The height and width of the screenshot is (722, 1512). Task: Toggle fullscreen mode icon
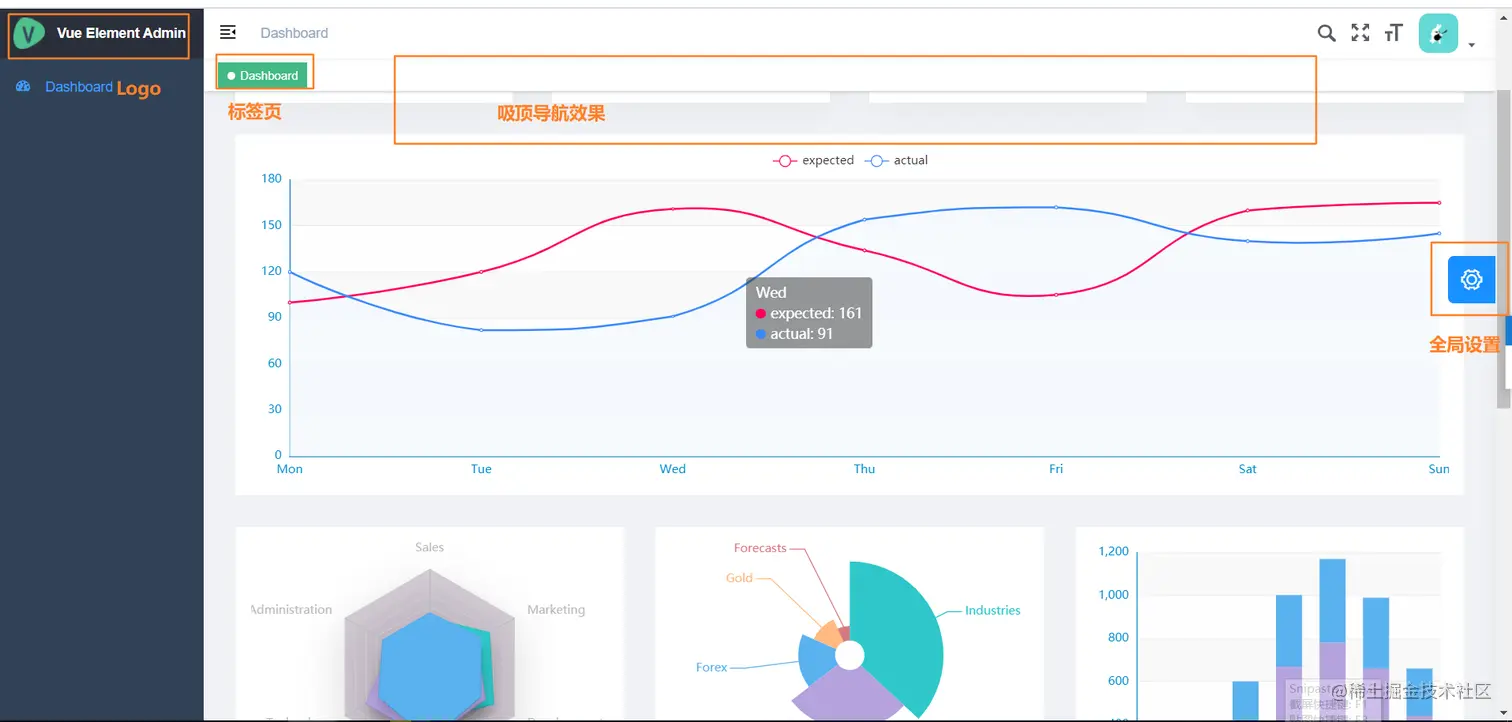1360,33
